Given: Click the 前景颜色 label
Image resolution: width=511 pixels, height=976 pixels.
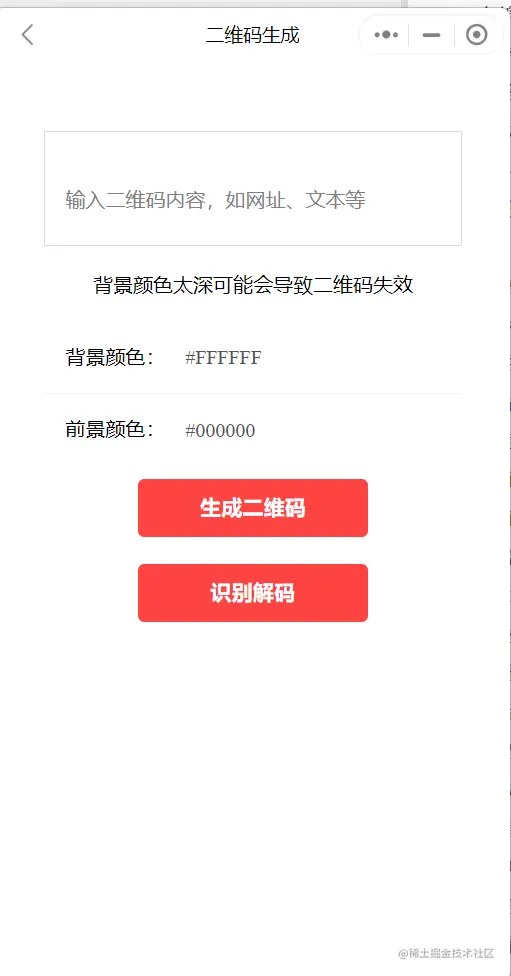Looking at the screenshot, I should click(110, 430).
